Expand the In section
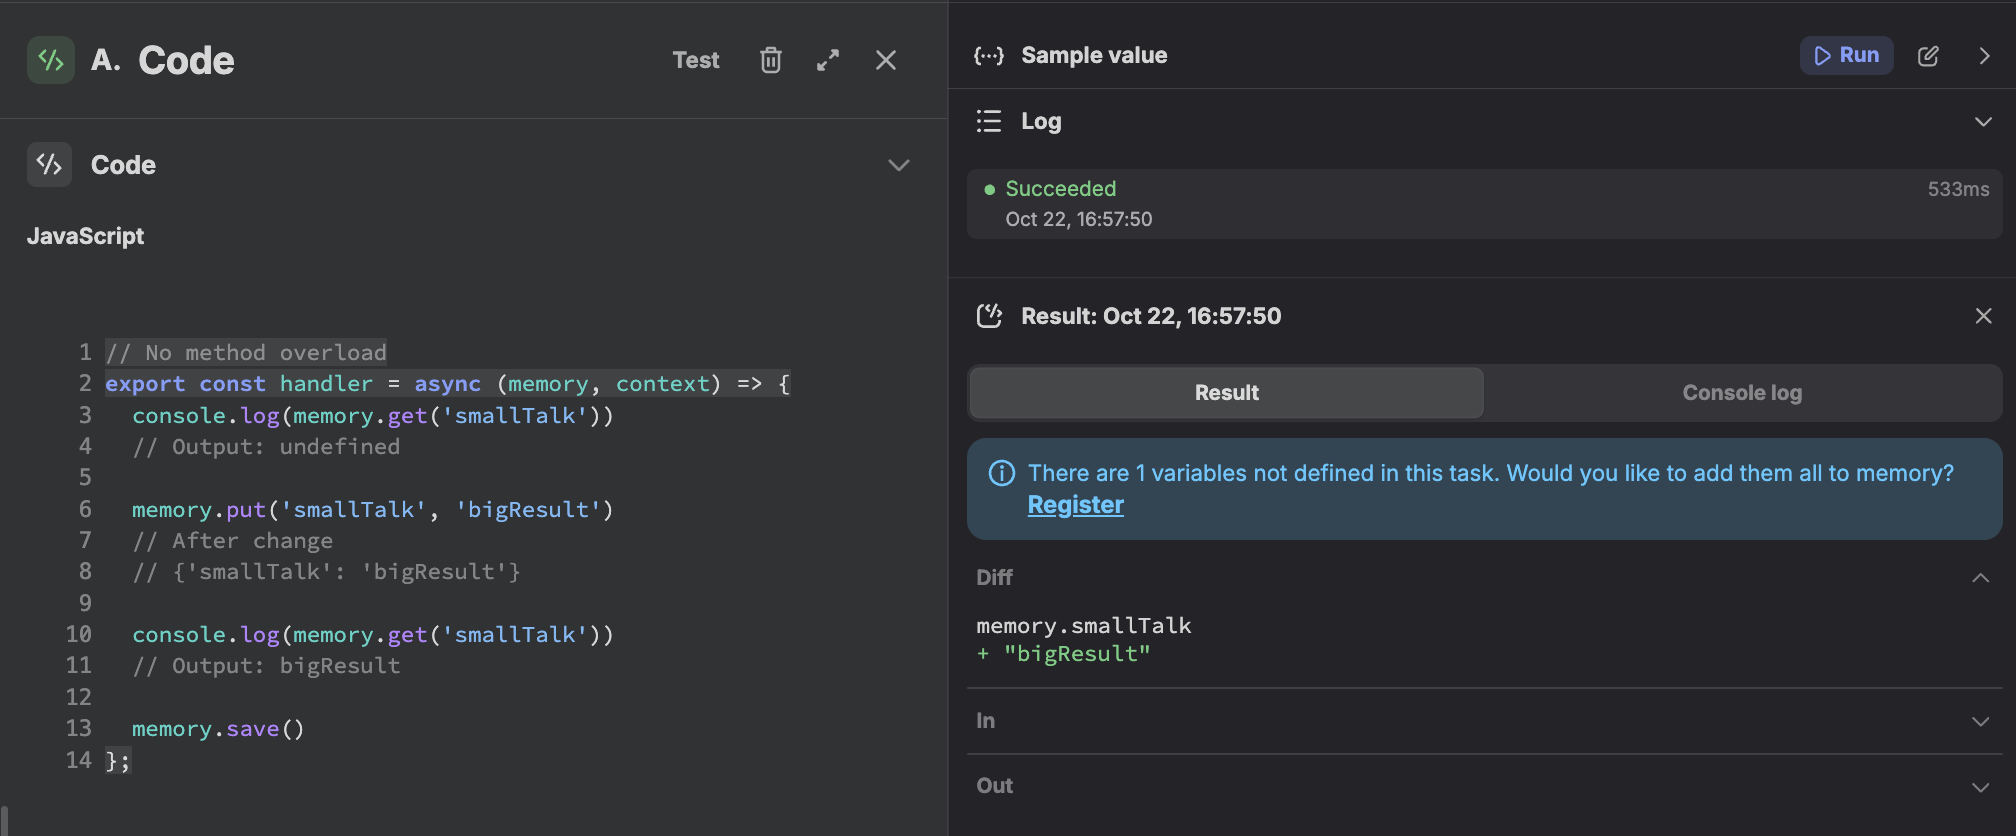Image resolution: width=2016 pixels, height=836 pixels. pyautogui.click(x=1980, y=721)
